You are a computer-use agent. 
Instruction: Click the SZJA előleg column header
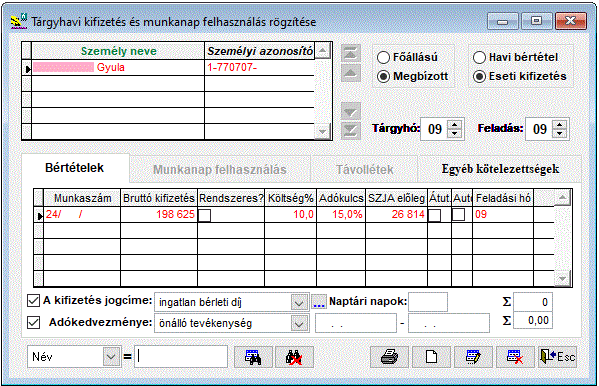[396, 198]
